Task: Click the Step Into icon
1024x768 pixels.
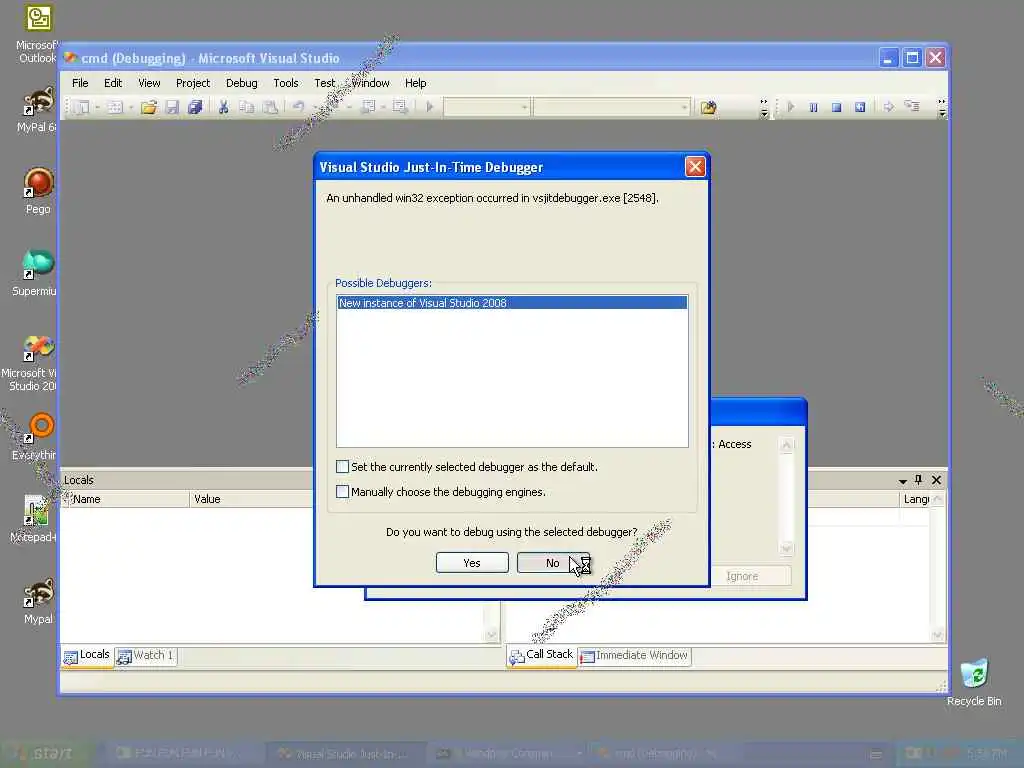Action: click(912, 107)
